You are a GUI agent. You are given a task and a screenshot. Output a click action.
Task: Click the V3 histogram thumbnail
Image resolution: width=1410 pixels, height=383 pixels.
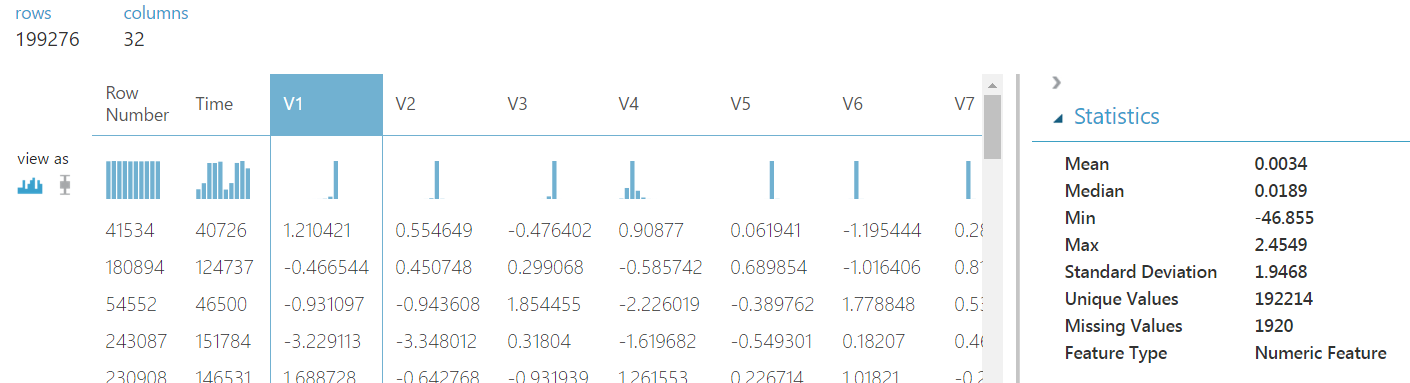pos(552,180)
